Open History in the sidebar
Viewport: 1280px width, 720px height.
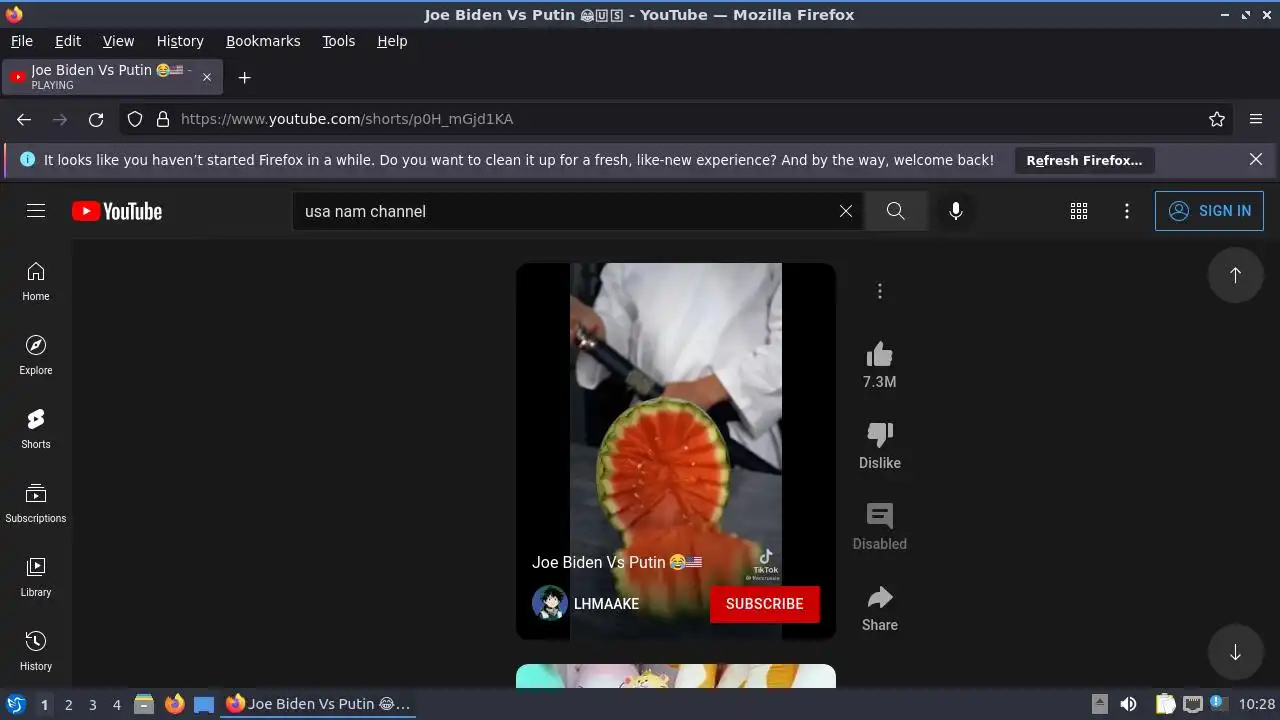click(x=36, y=652)
